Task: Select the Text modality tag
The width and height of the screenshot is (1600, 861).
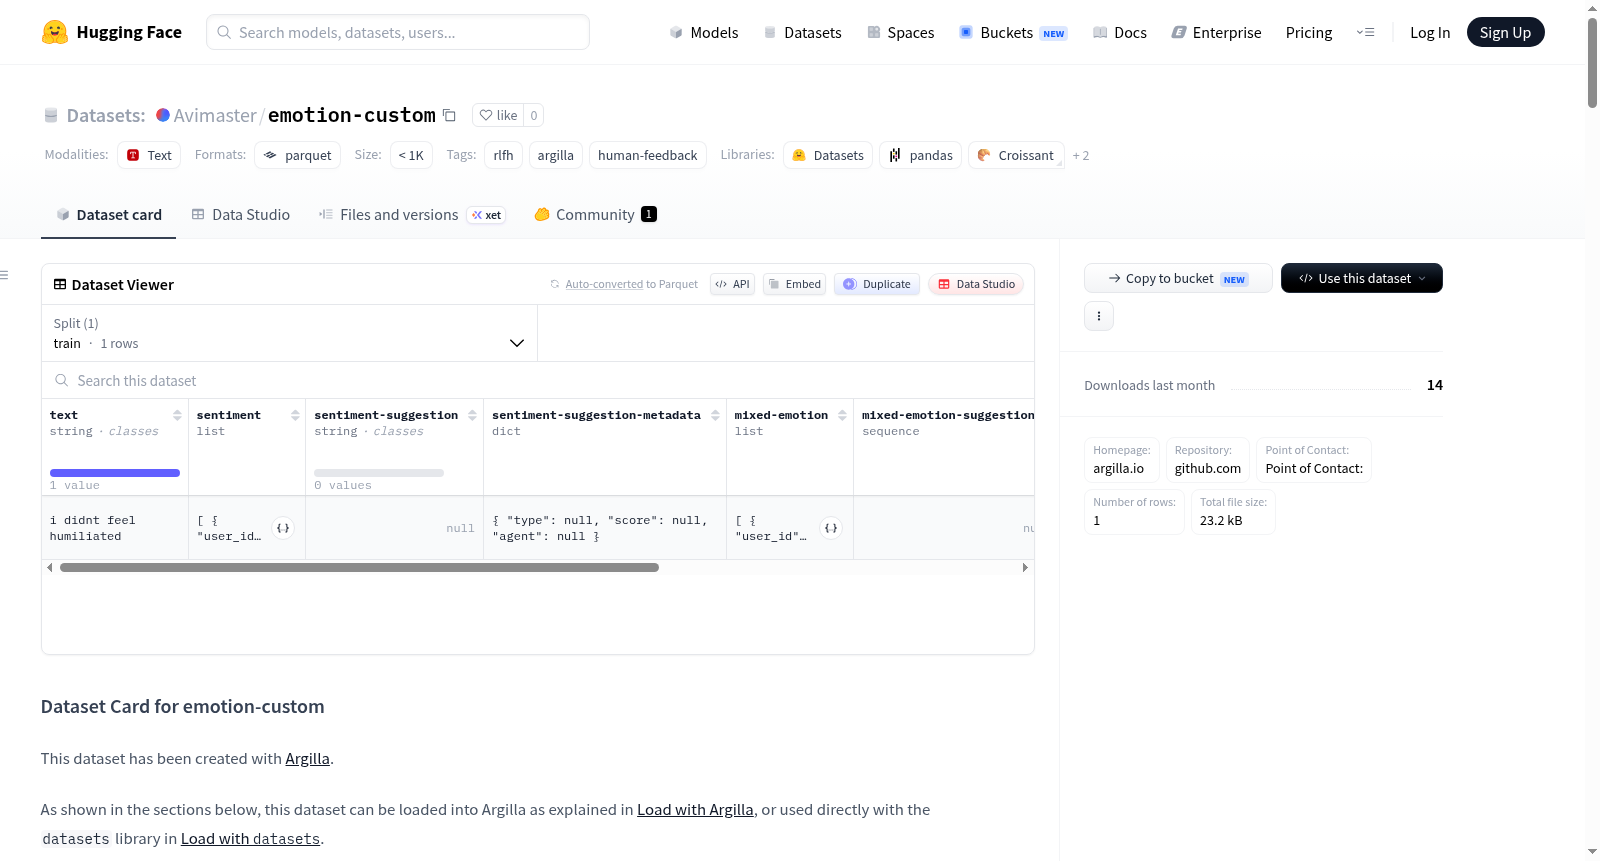Action: point(149,155)
